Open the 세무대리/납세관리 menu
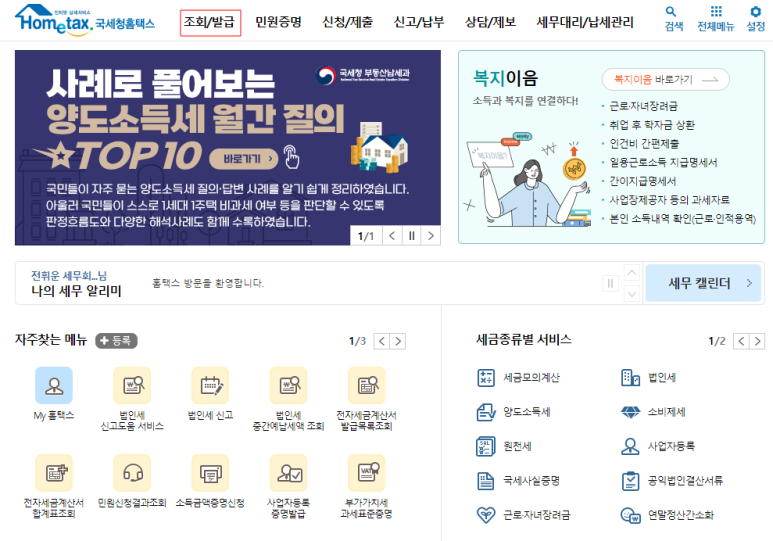The height and width of the screenshot is (541, 773). (x=585, y=22)
